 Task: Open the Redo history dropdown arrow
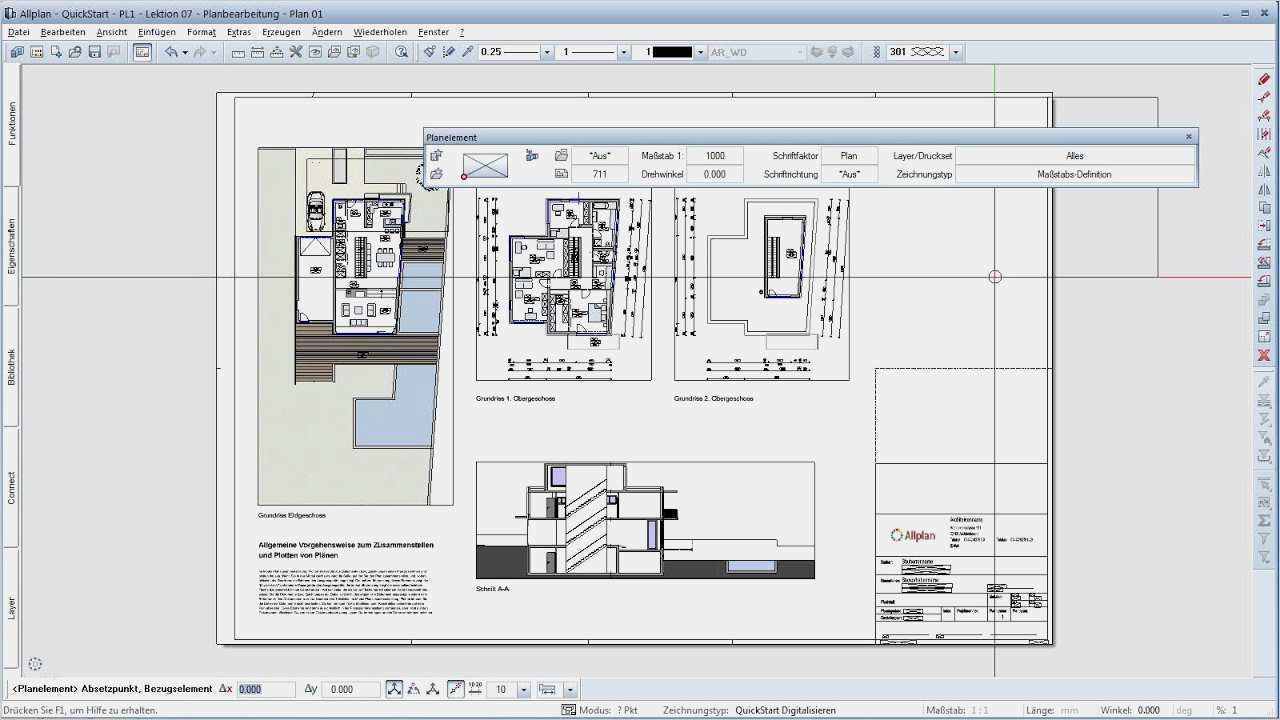[x=213, y=52]
